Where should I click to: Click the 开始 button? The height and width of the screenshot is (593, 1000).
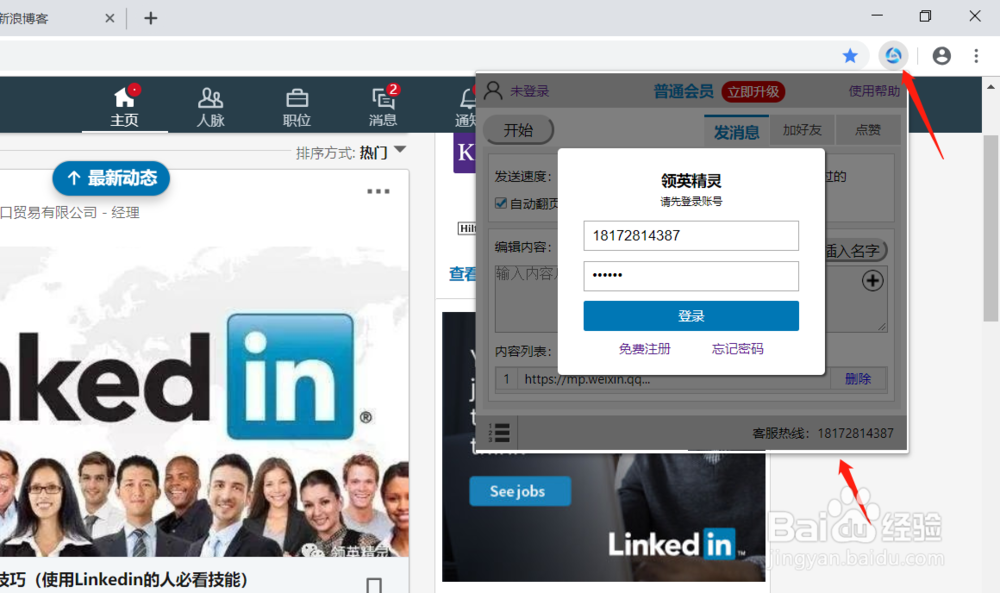click(518, 130)
